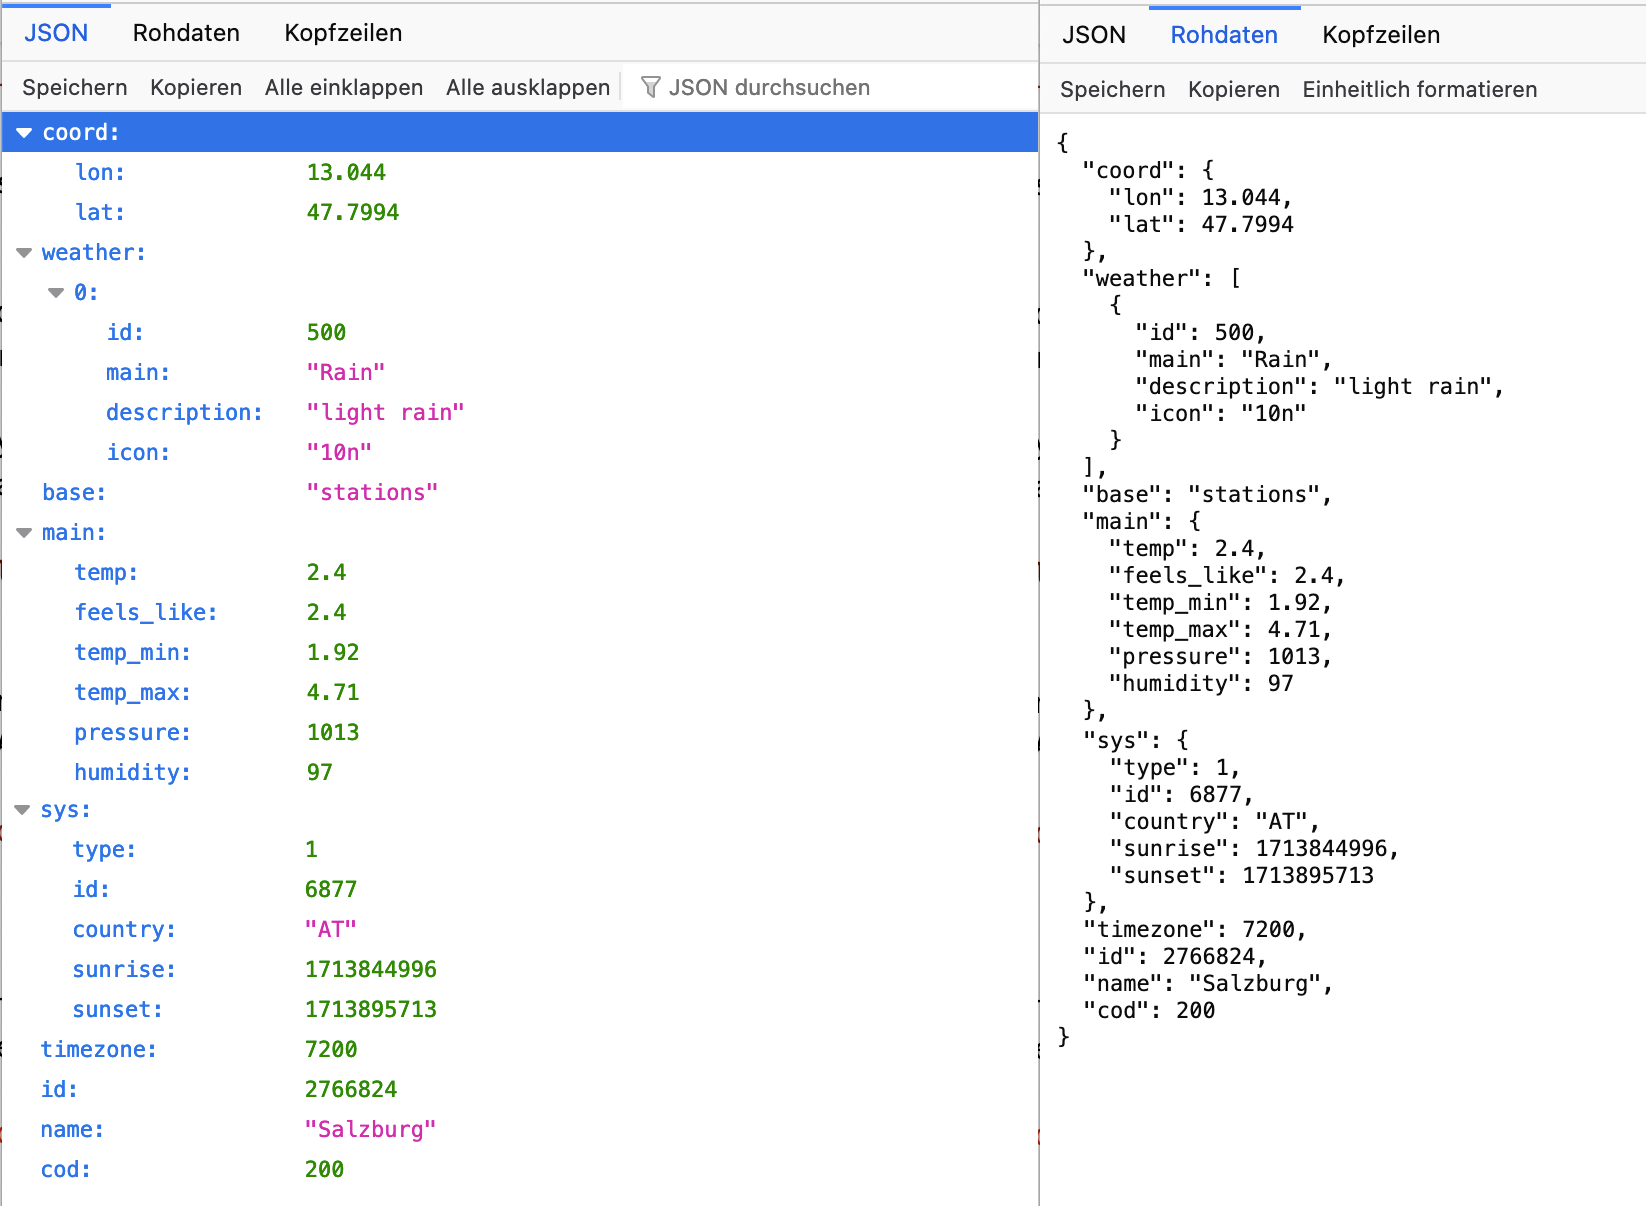1646x1206 pixels.
Task: Click Speichern in right panel toolbar
Action: 1113,90
